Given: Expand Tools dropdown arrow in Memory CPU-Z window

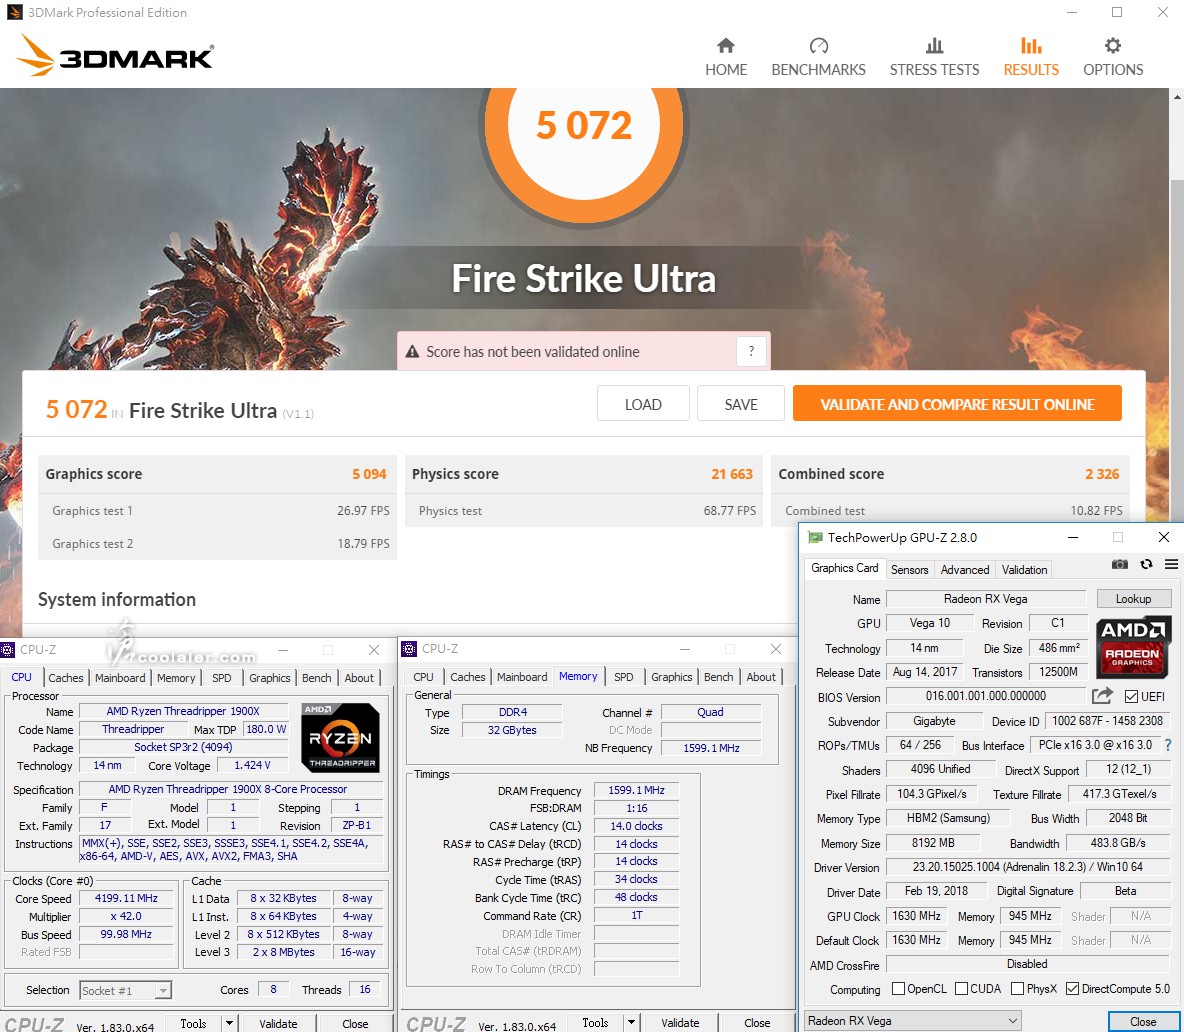Looking at the screenshot, I should click(x=631, y=1022).
